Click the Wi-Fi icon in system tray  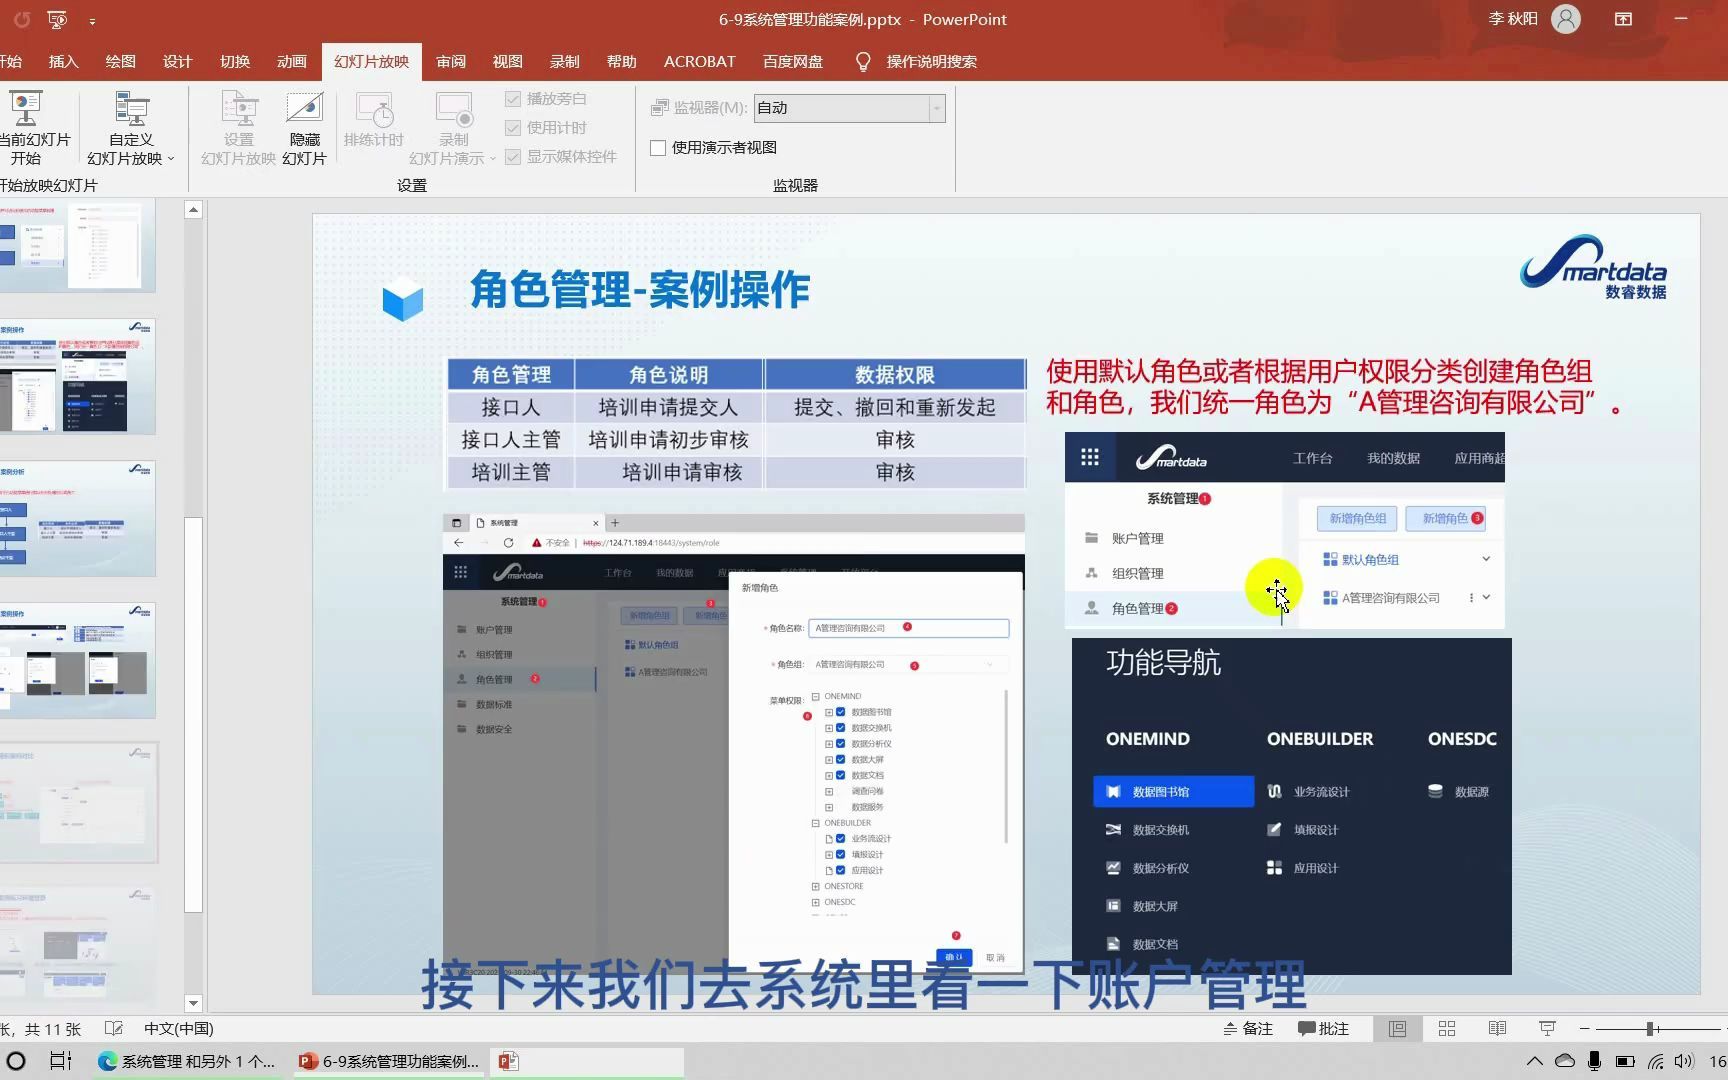(1656, 1061)
